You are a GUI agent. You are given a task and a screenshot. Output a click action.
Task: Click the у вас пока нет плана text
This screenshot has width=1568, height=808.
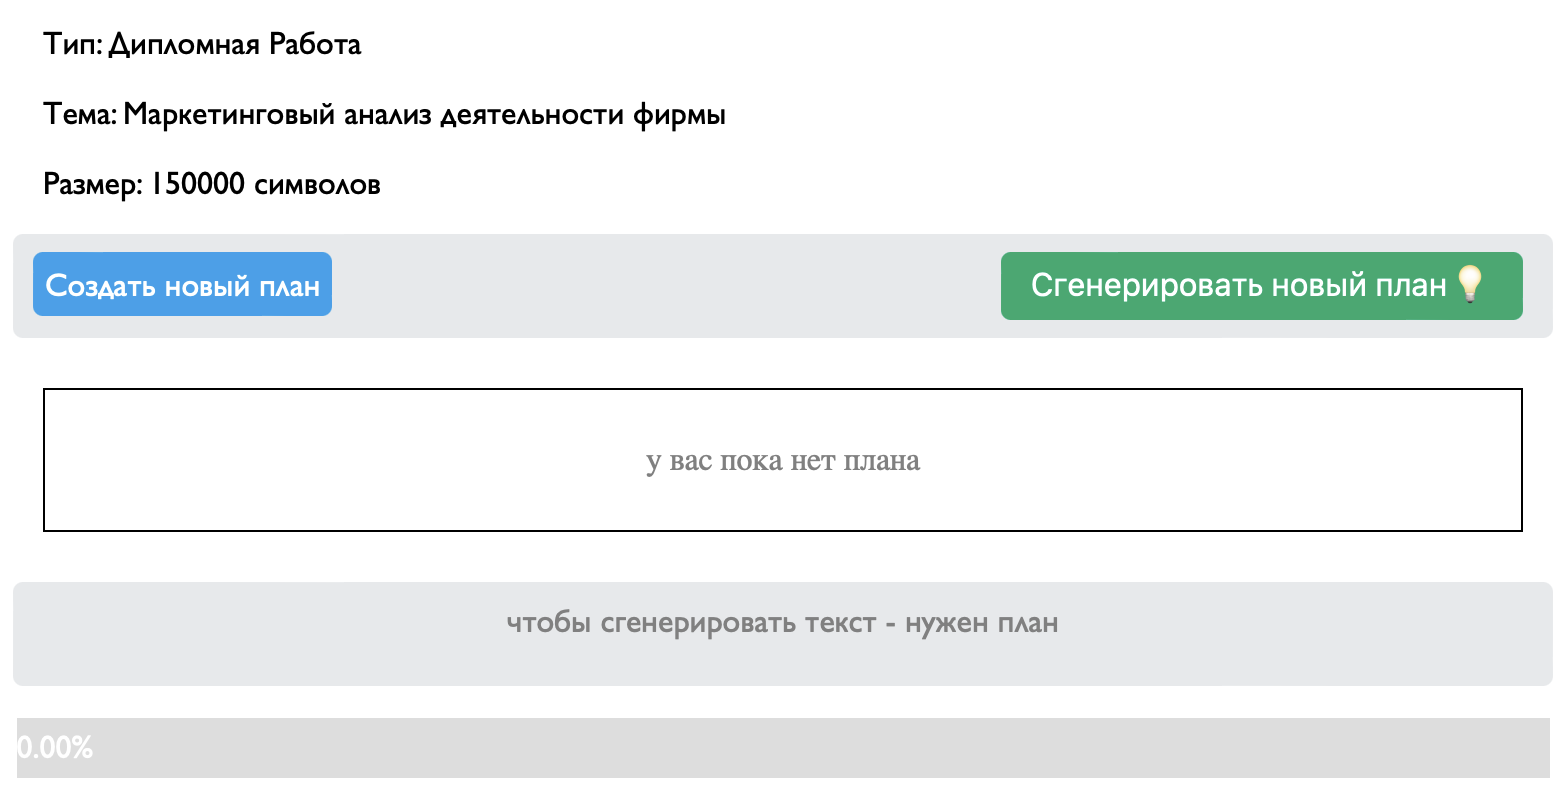pyautogui.click(x=783, y=461)
